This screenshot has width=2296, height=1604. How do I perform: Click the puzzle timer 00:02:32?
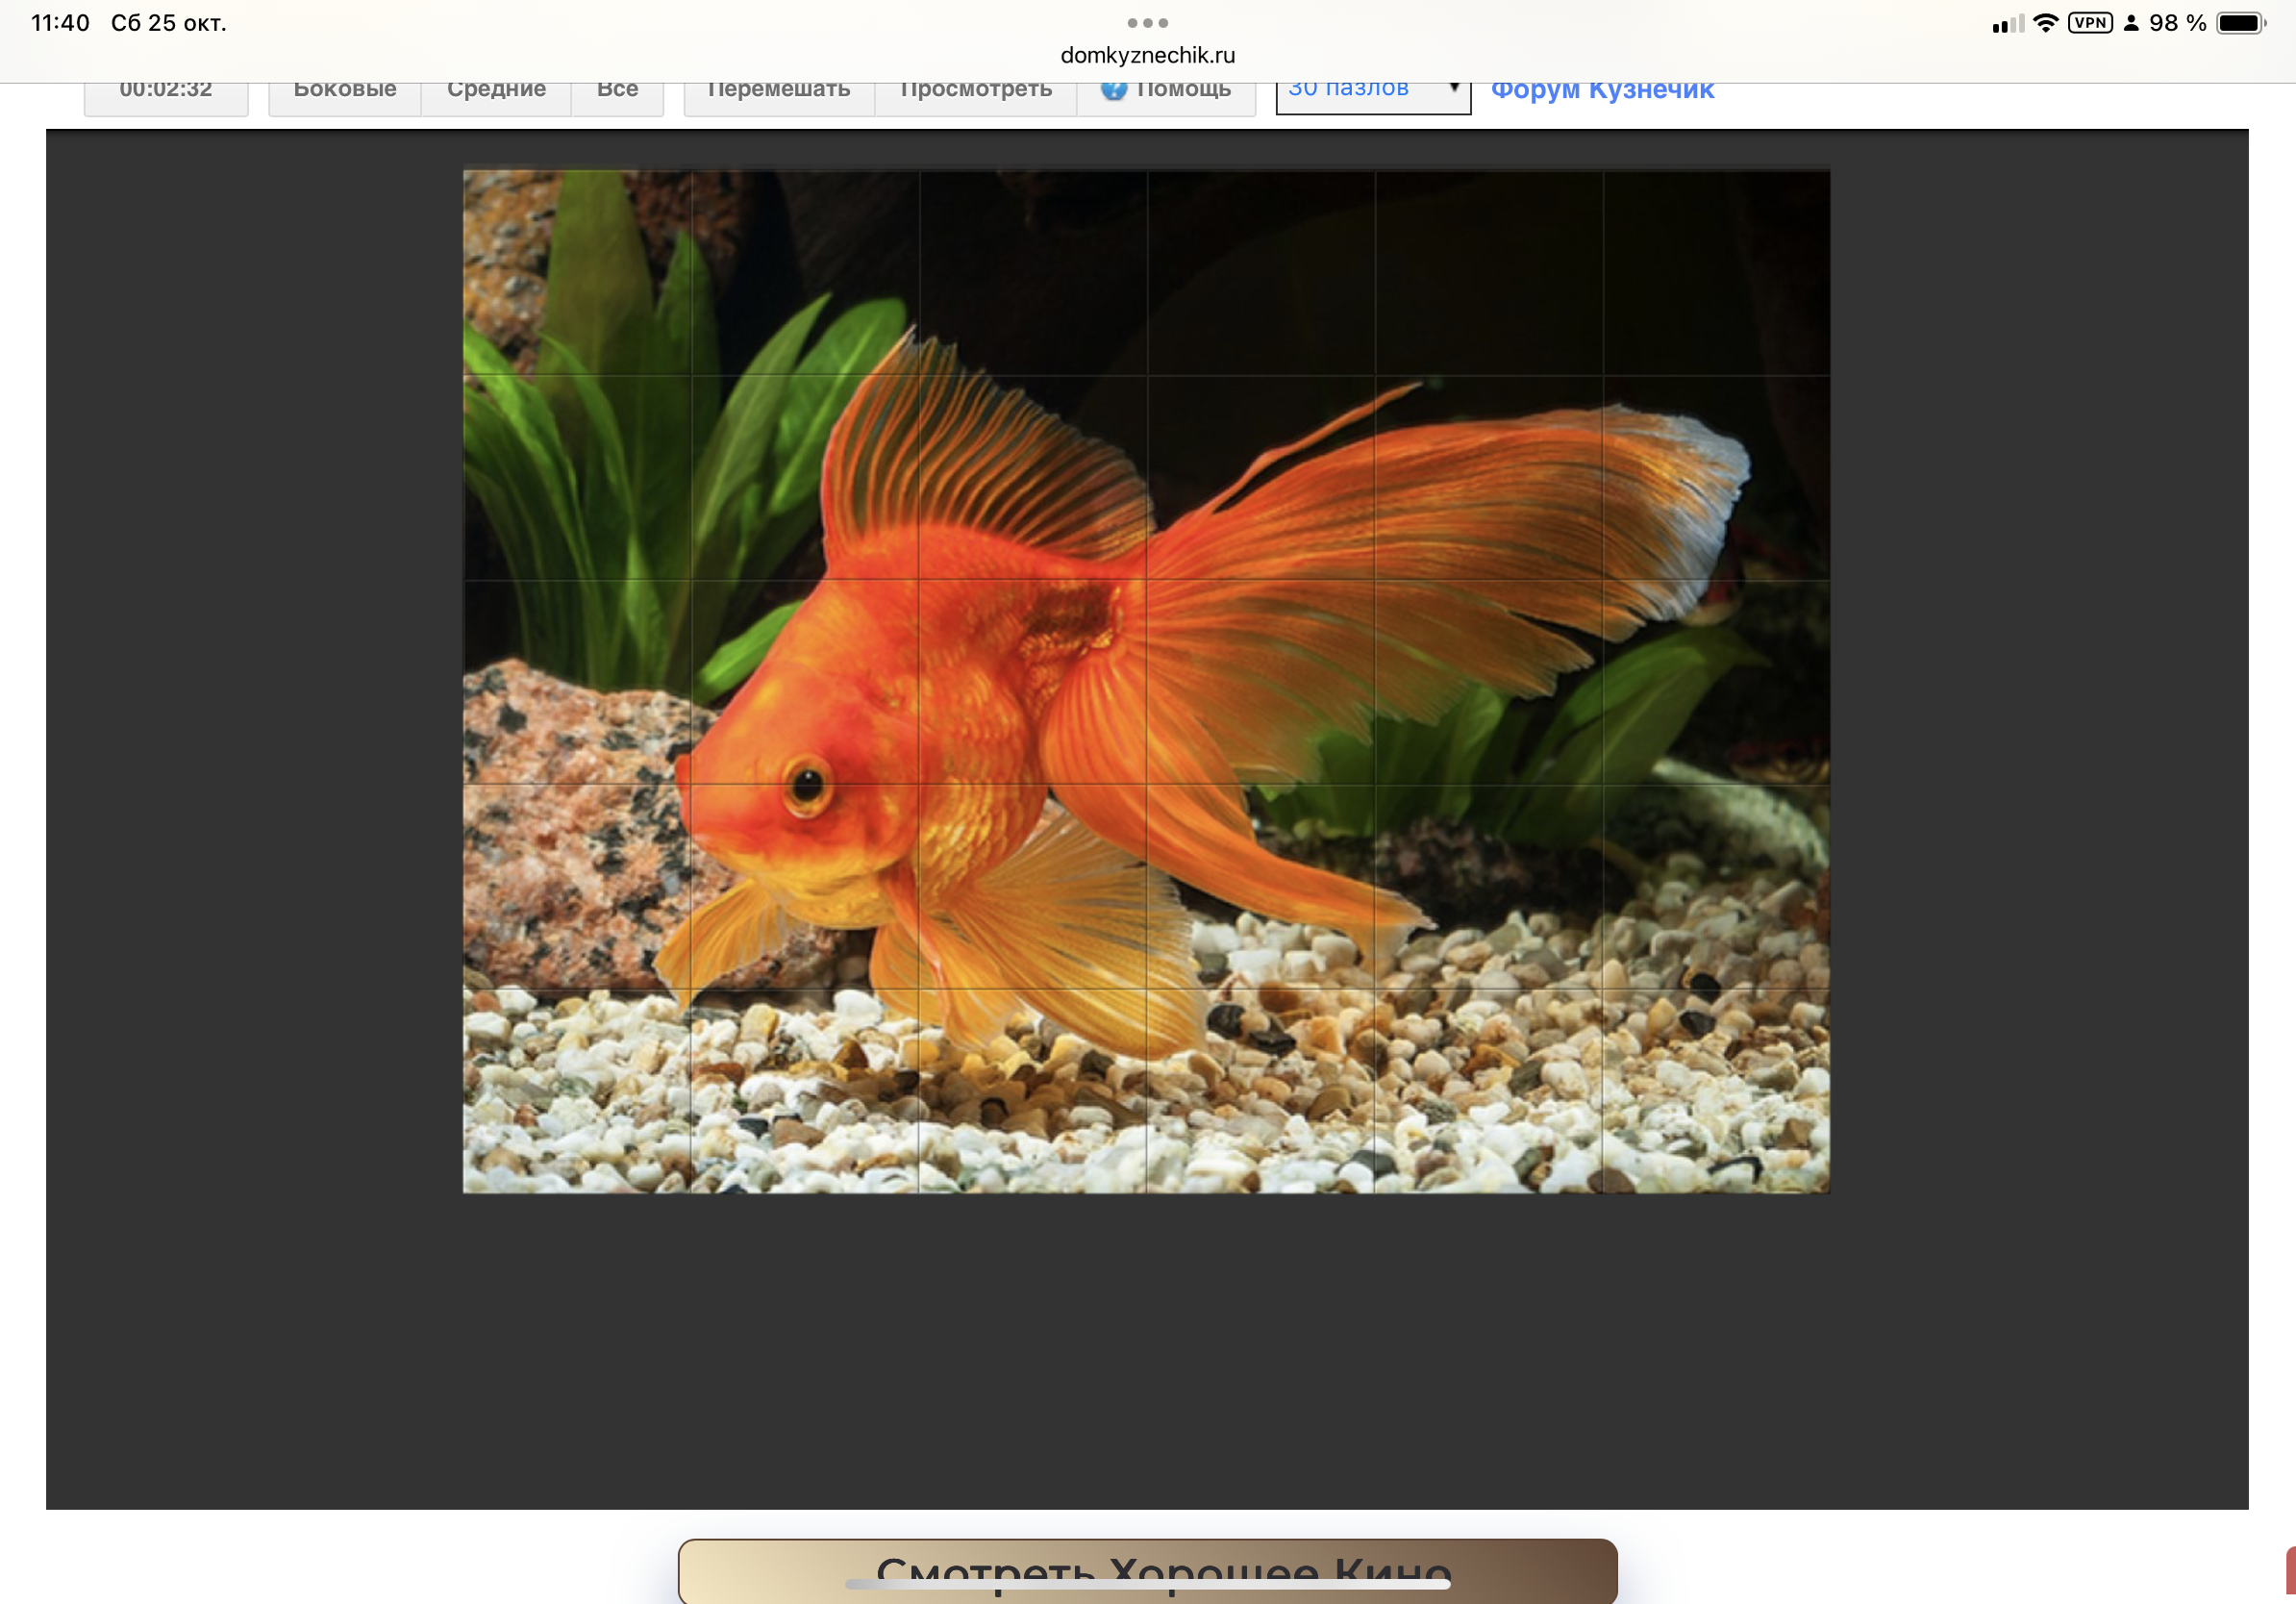click(166, 94)
